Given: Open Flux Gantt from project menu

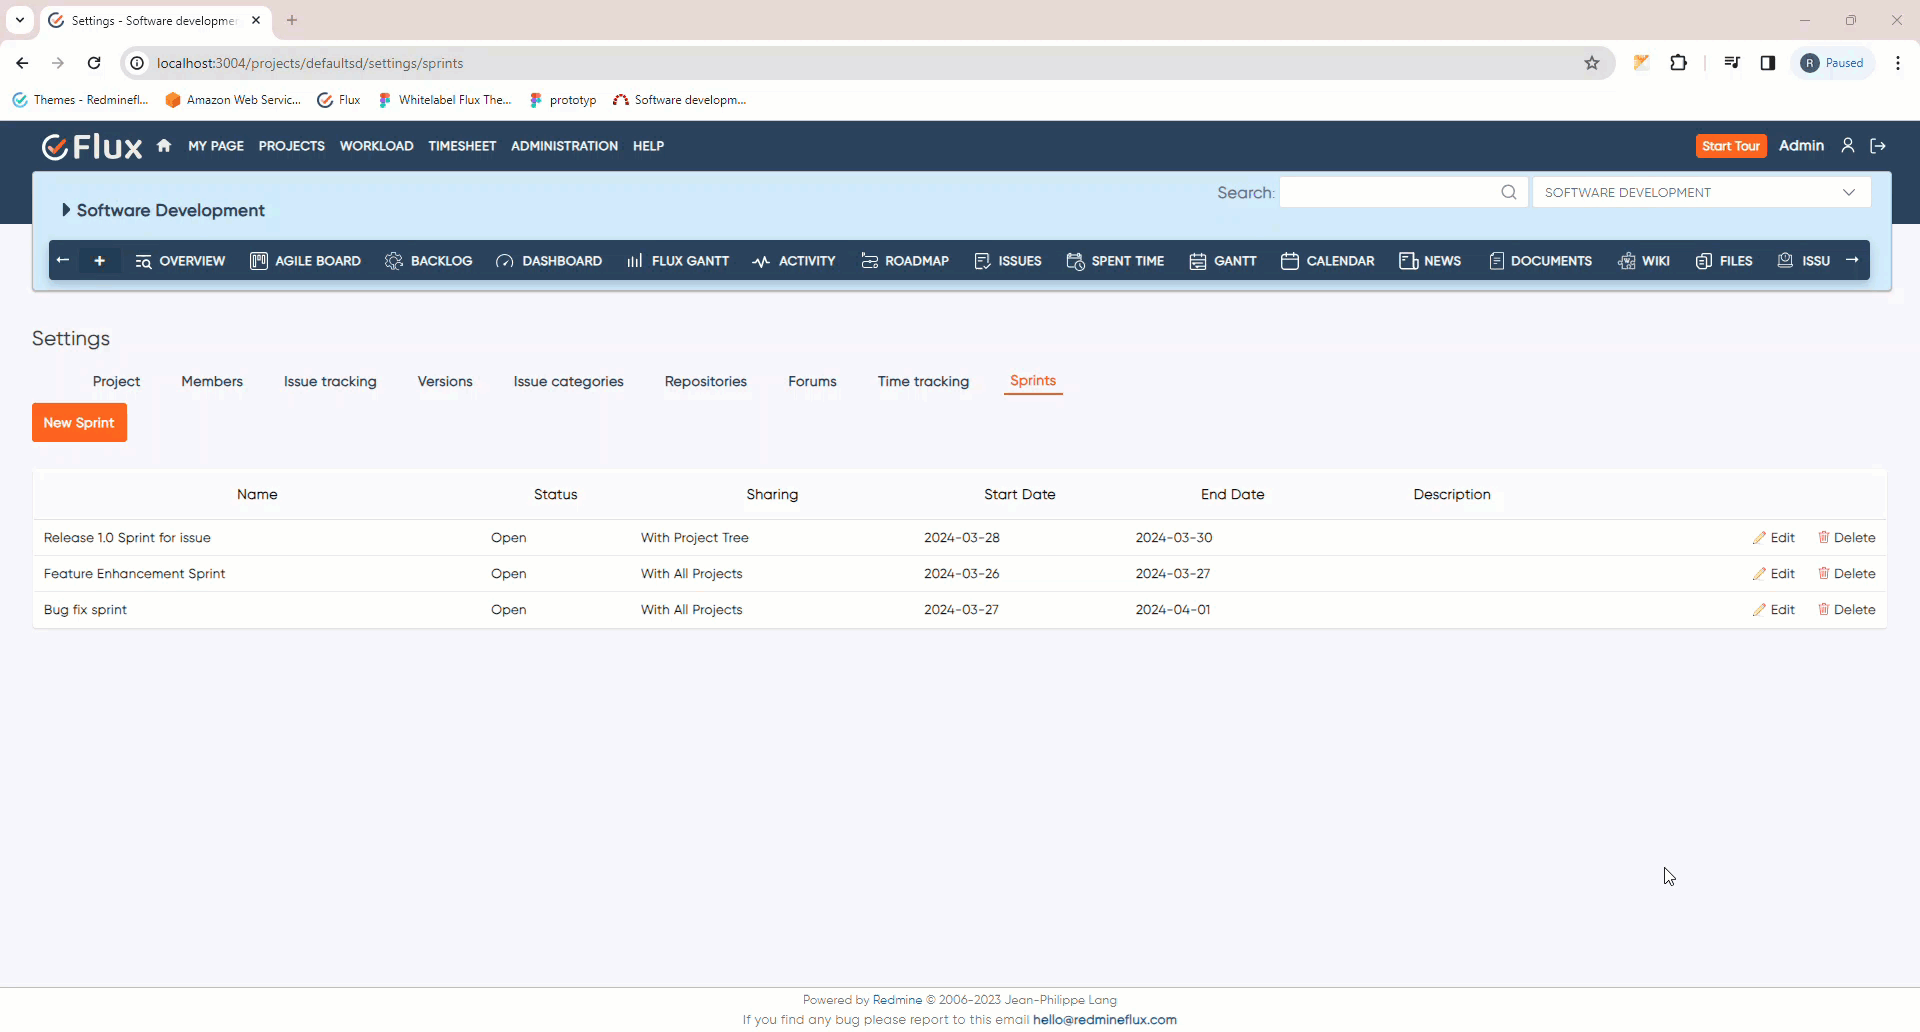Looking at the screenshot, I should (678, 261).
